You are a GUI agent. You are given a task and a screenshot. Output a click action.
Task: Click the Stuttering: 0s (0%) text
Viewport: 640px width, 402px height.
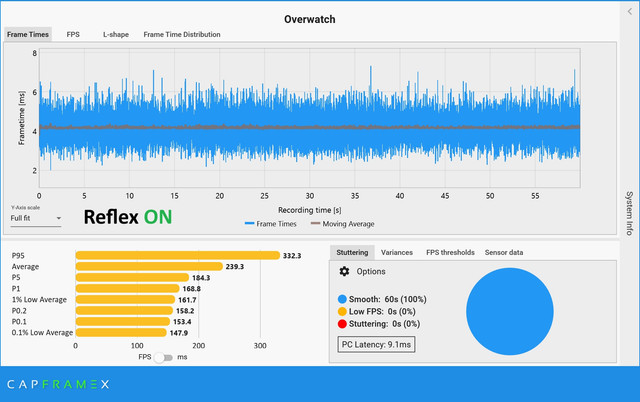(384, 324)
